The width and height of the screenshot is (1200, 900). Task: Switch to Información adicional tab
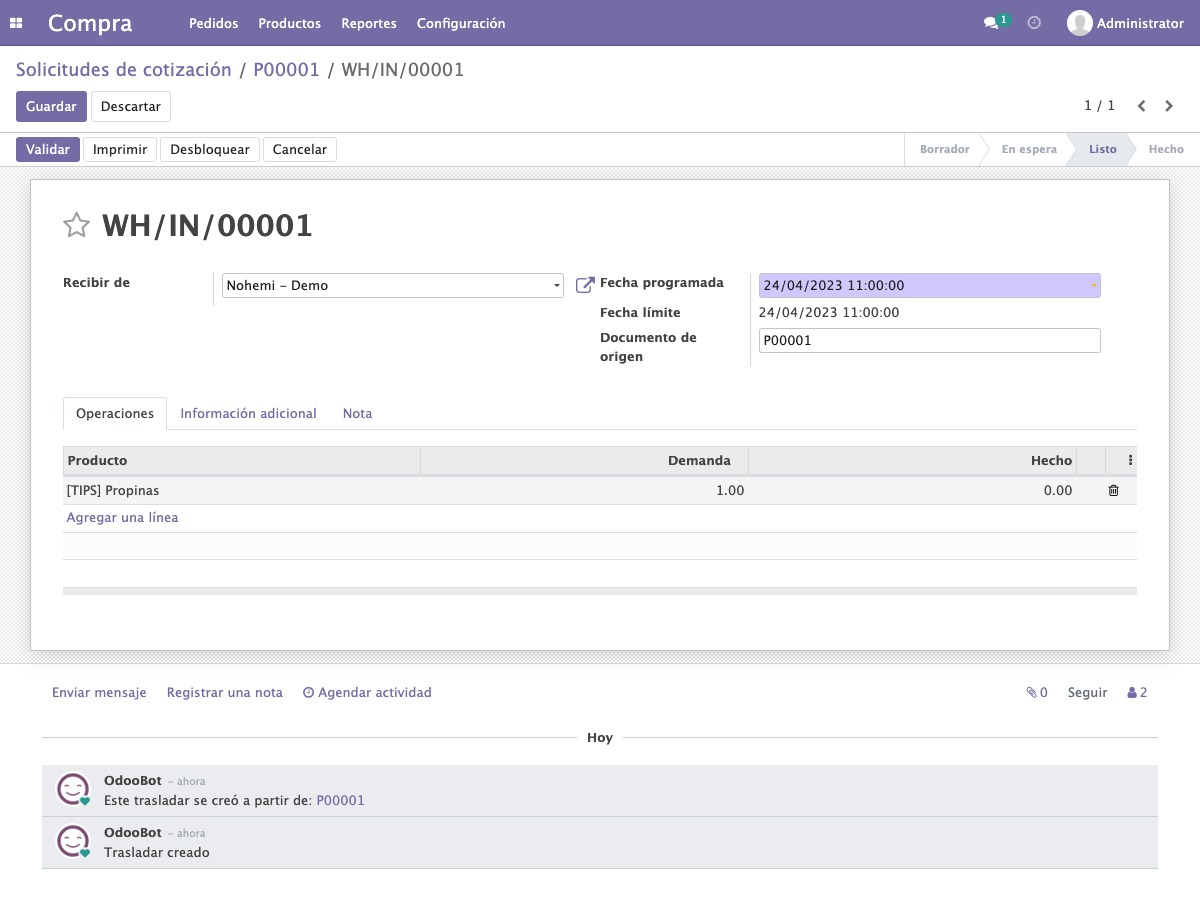coord(248,413)
